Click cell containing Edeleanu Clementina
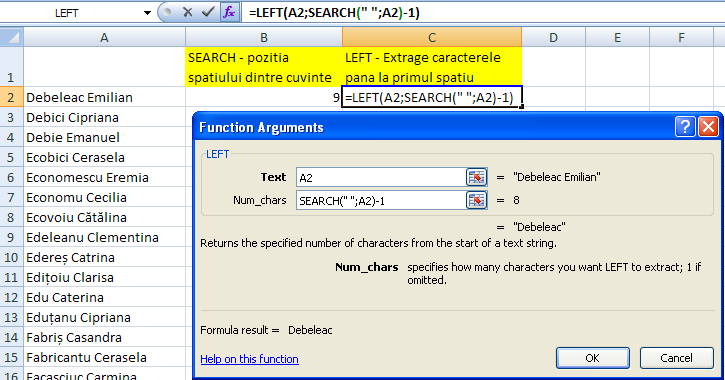 104,237
